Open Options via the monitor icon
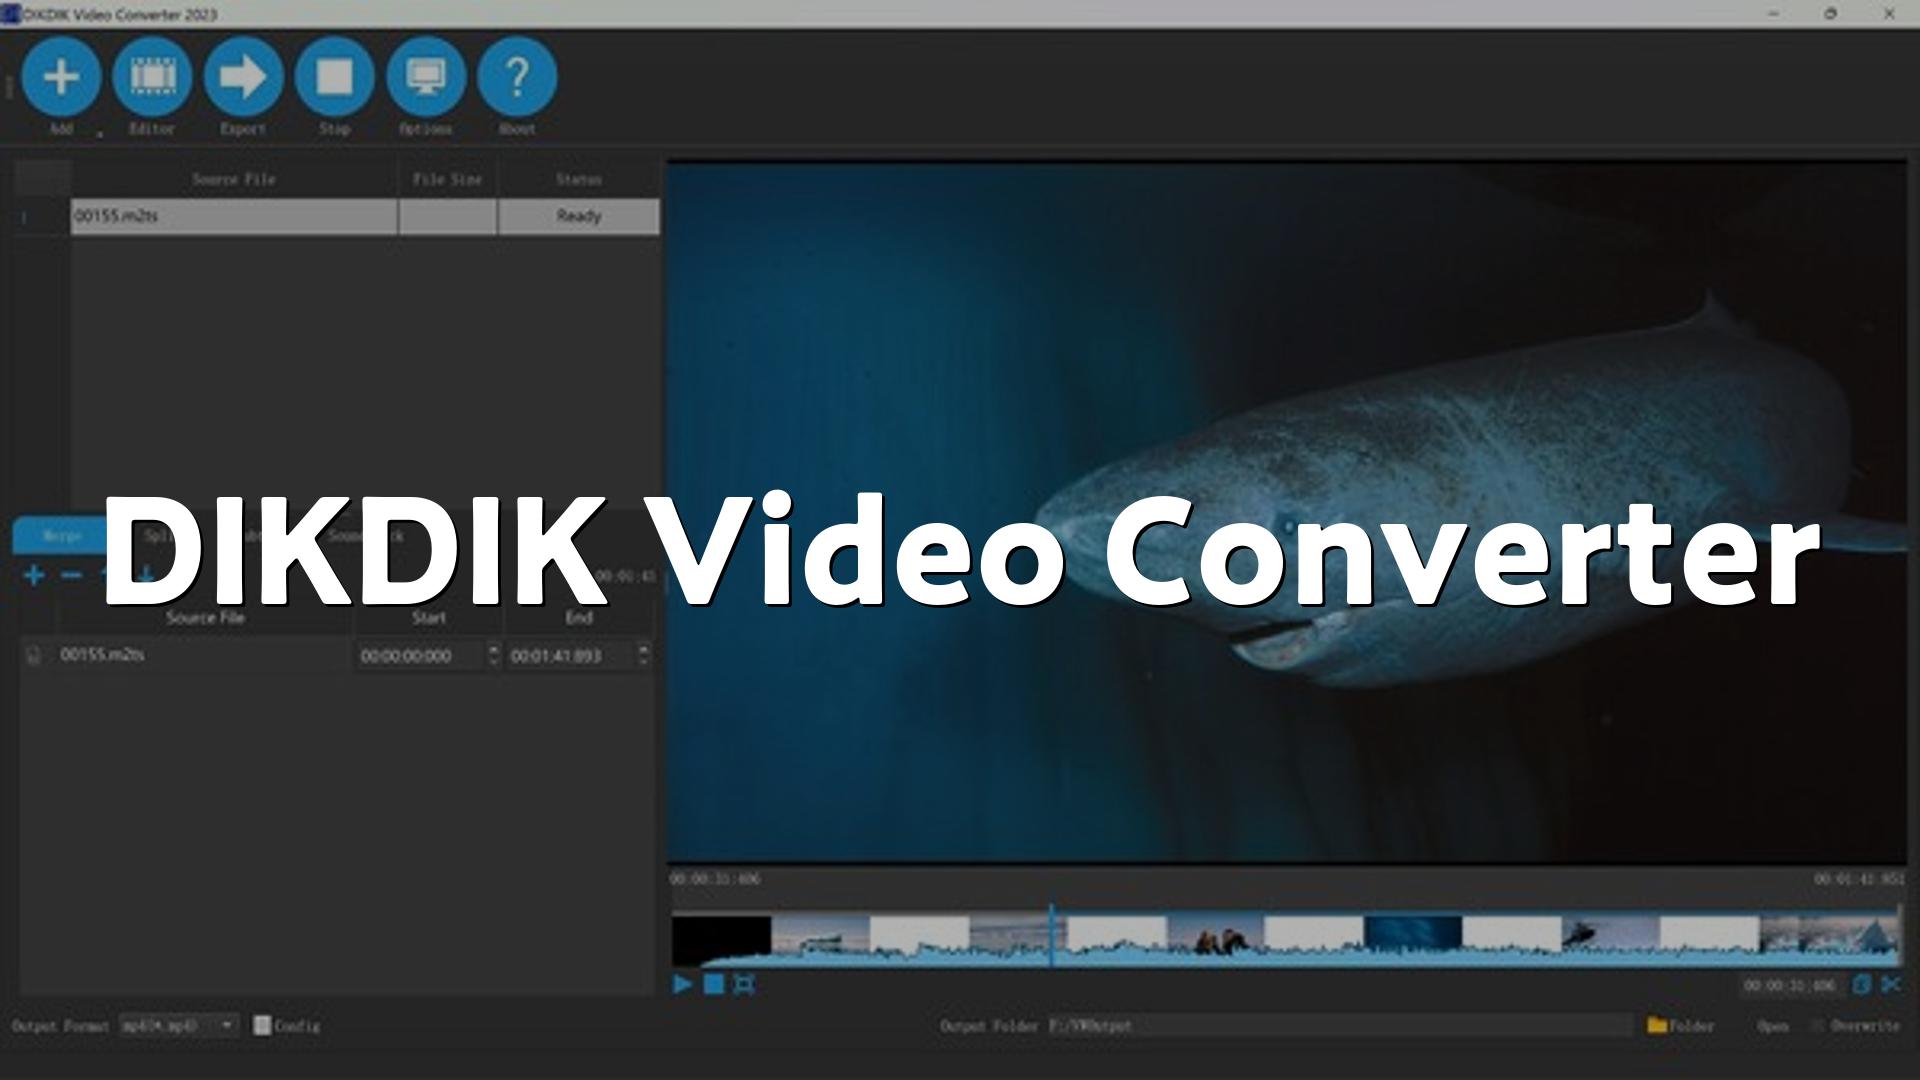The height and width of the screenshot is (1080, 1920). [x=426, y=77]
